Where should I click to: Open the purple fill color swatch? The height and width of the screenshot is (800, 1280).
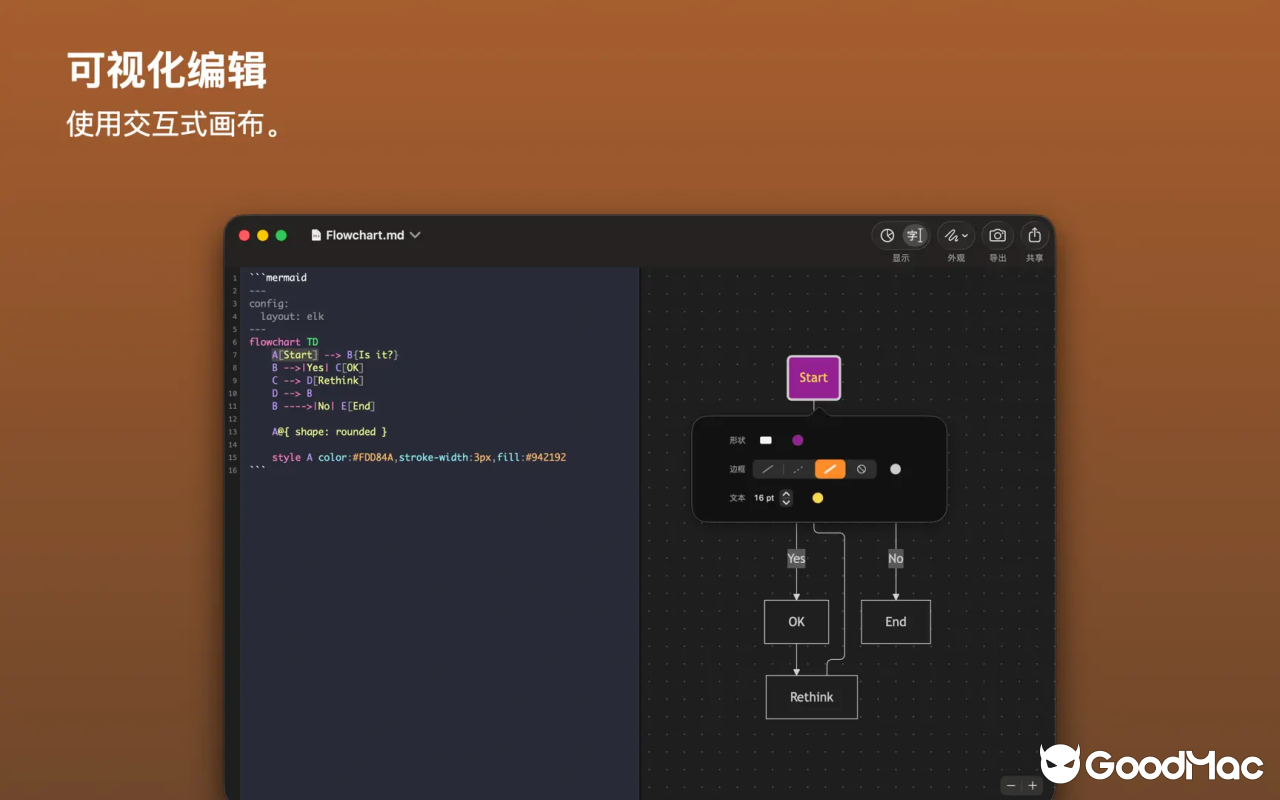click(x=798, y=440)
